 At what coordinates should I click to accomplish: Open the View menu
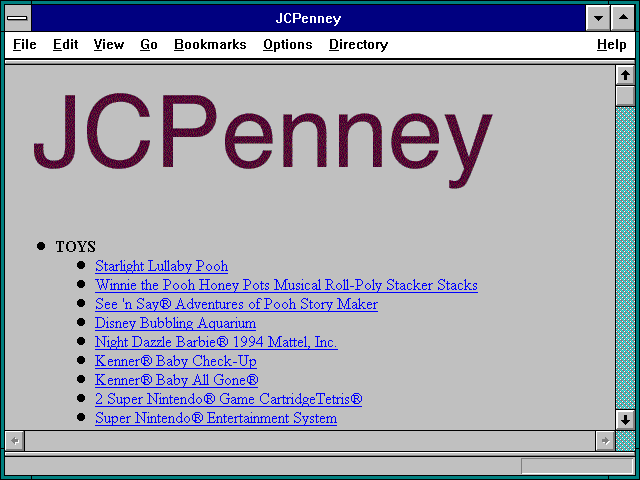coord(109,44)
